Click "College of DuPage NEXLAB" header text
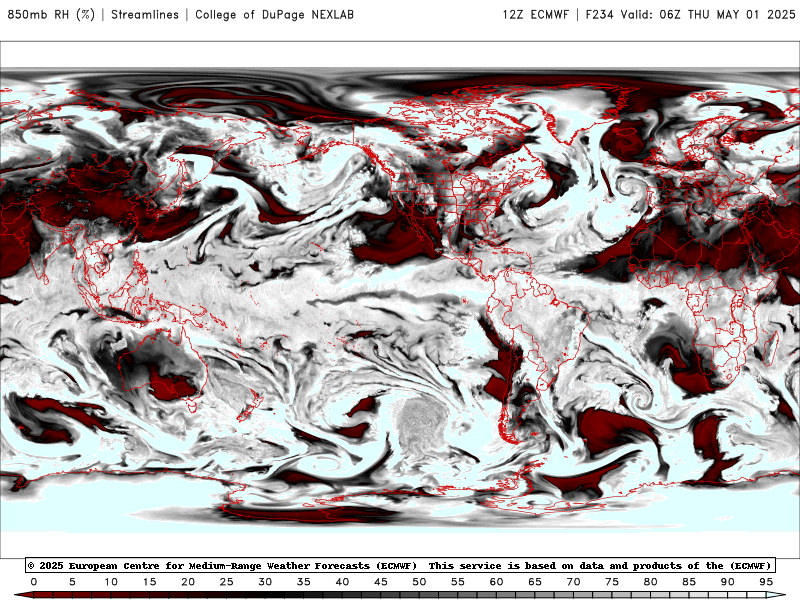This screenshot has width=800, height=600. [274, 14]
